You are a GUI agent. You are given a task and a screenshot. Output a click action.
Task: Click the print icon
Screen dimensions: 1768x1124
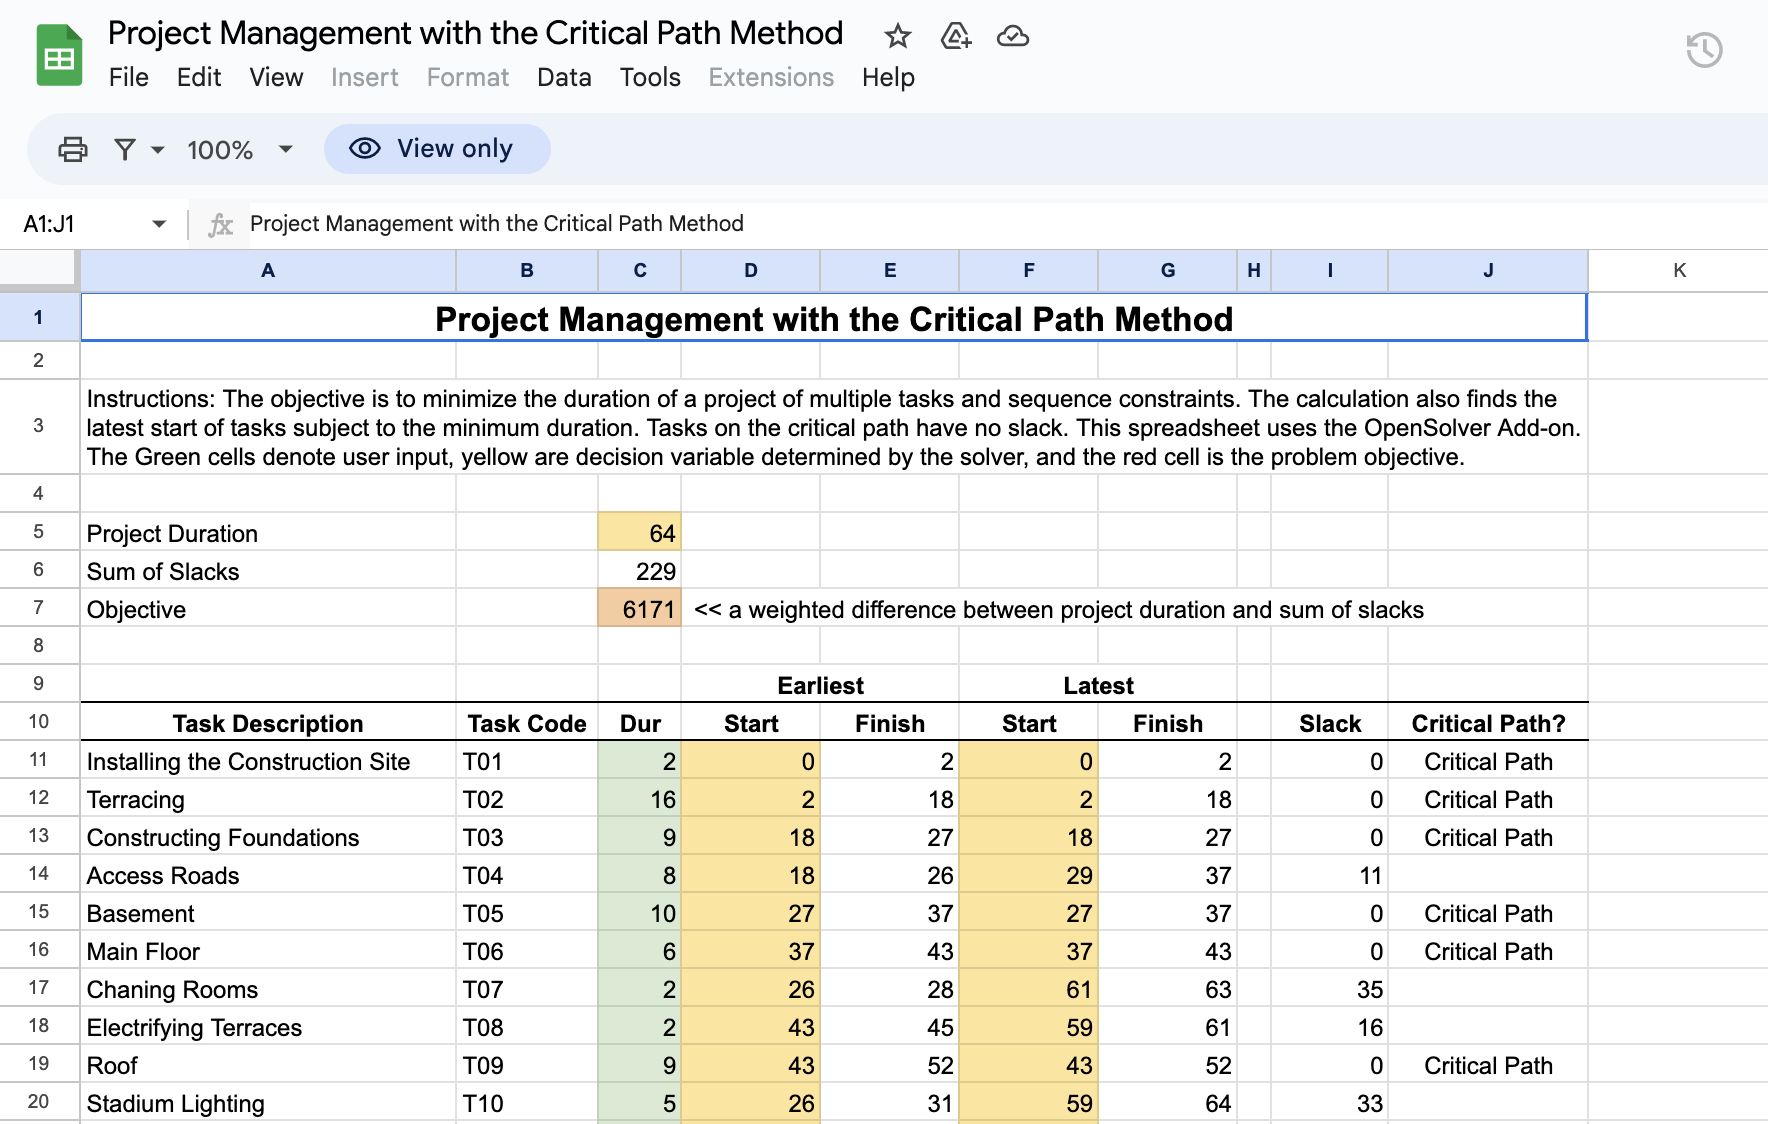point(72,148)
